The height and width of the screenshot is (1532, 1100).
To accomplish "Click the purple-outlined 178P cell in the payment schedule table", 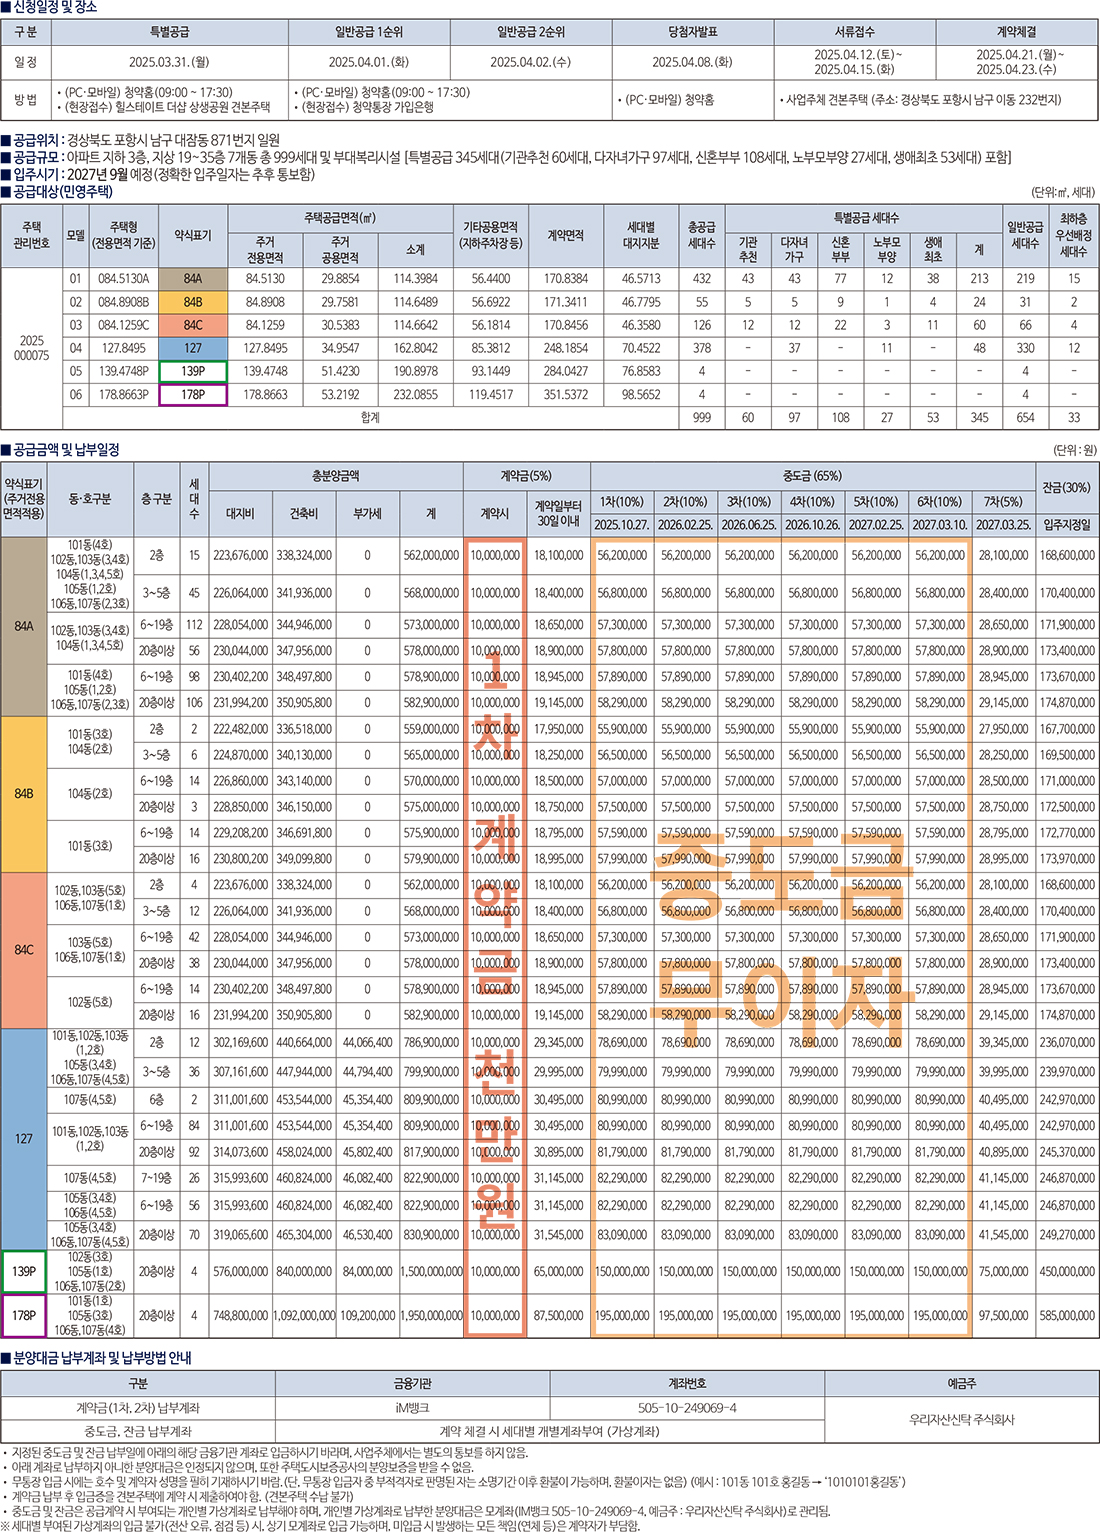I will (24, 1315).
